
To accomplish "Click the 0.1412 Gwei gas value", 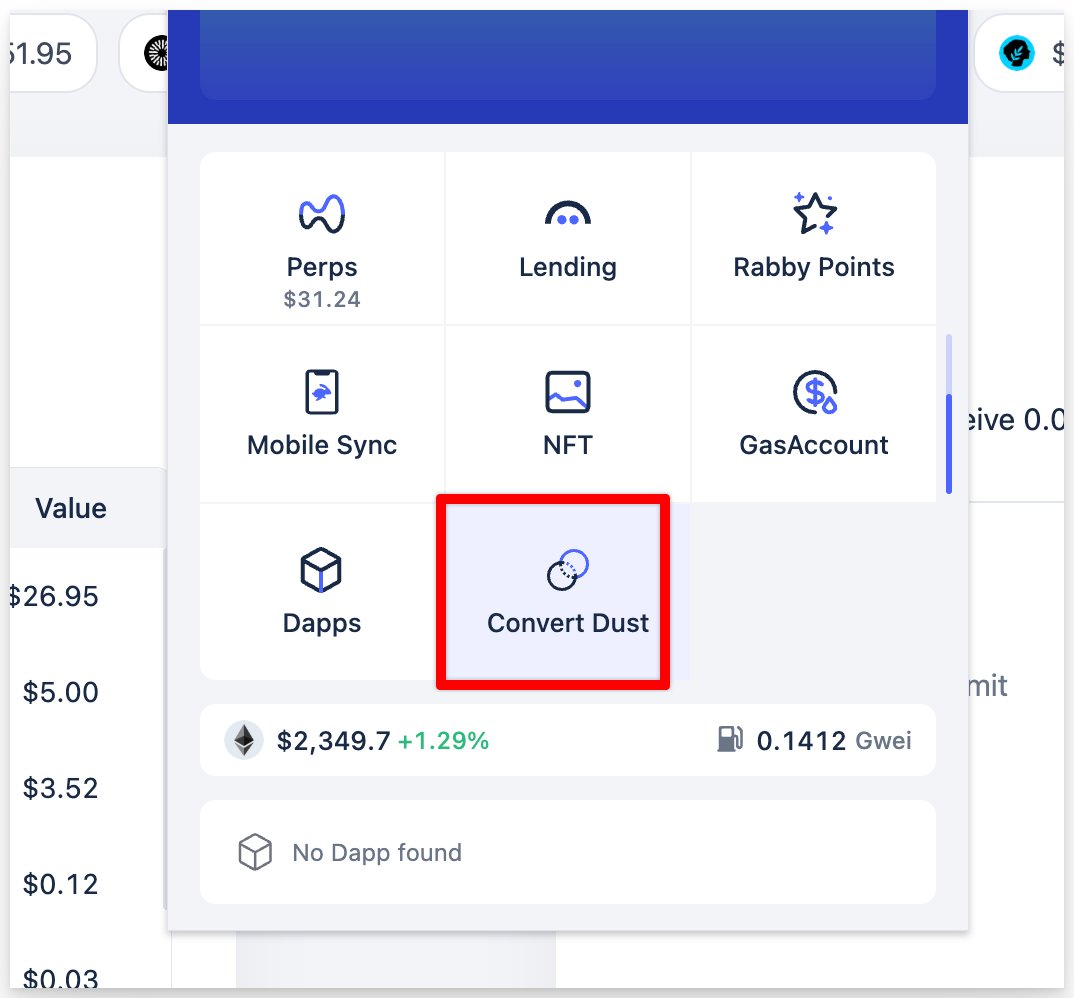I will (834, 740).
